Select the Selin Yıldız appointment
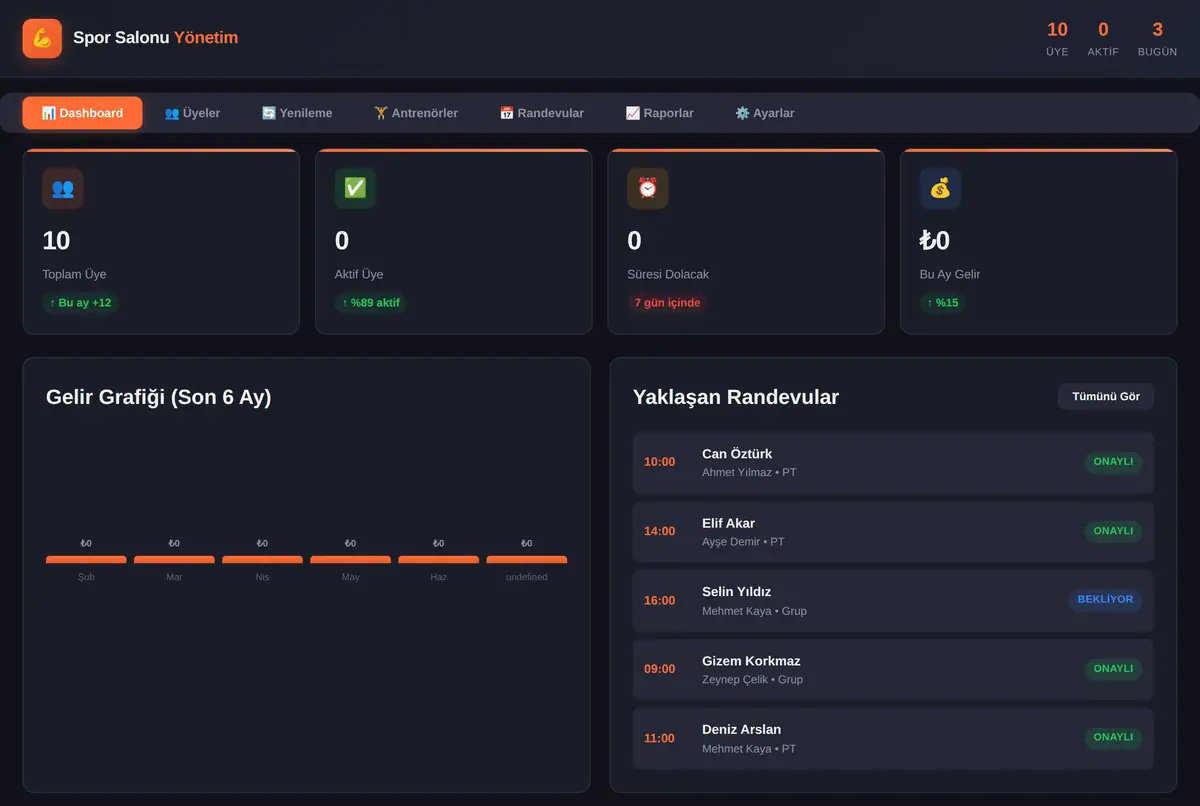Viewport: 1200px width, 806px height. tap(893, 600)
